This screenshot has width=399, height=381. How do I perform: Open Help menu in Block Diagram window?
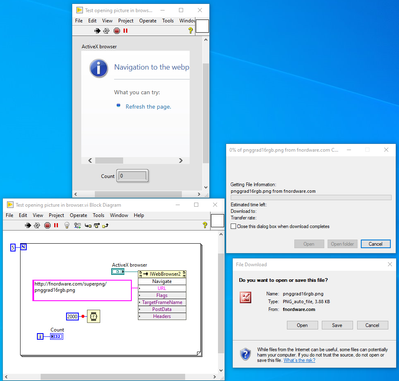pos(139,215)
